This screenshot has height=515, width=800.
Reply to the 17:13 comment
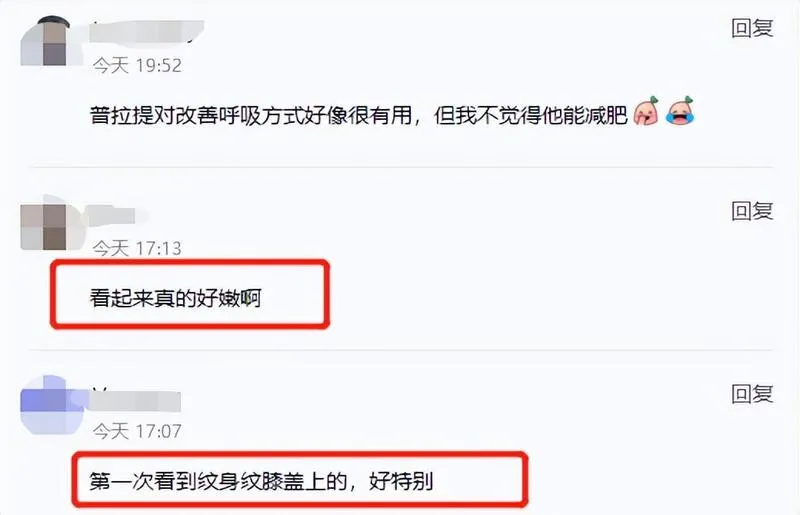pos(752,211)
